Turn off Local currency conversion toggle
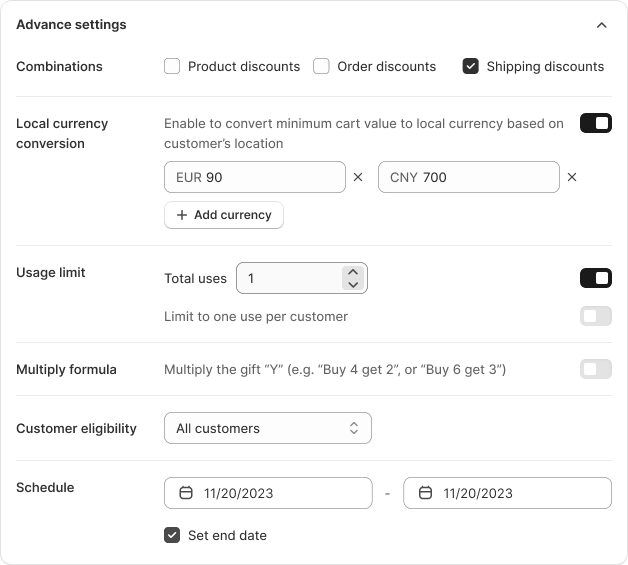Screen dimensions: 628x565 coord(595,124)
